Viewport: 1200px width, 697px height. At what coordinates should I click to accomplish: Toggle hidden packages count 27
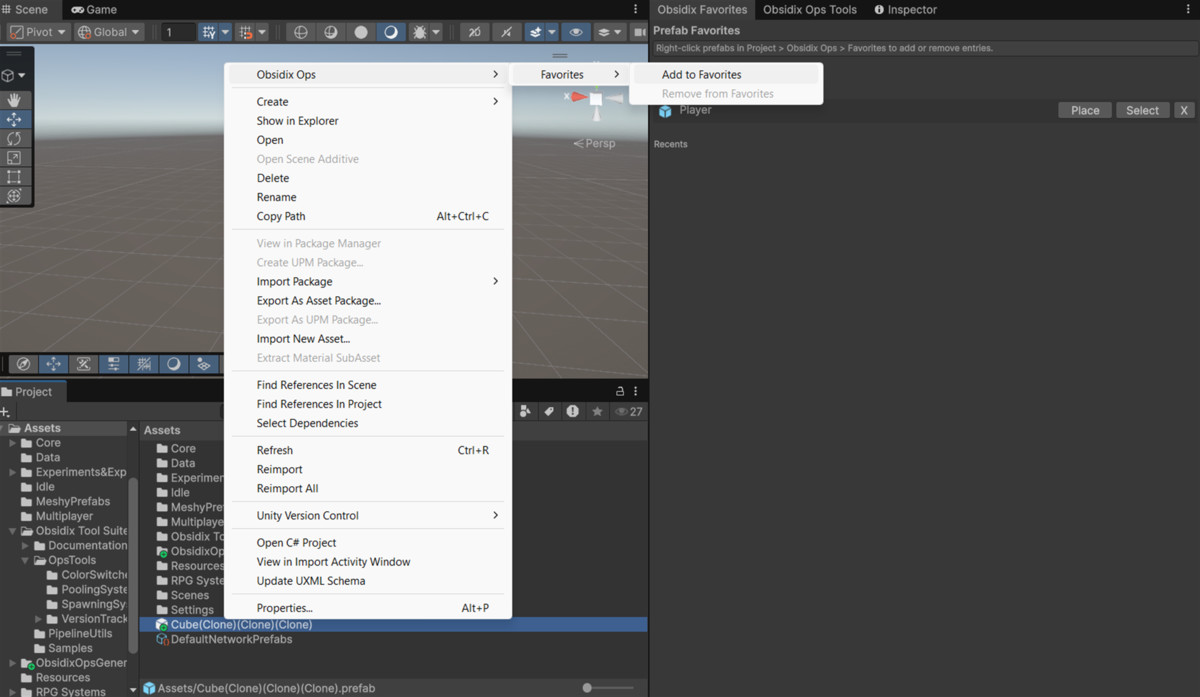tap(629, 411)
